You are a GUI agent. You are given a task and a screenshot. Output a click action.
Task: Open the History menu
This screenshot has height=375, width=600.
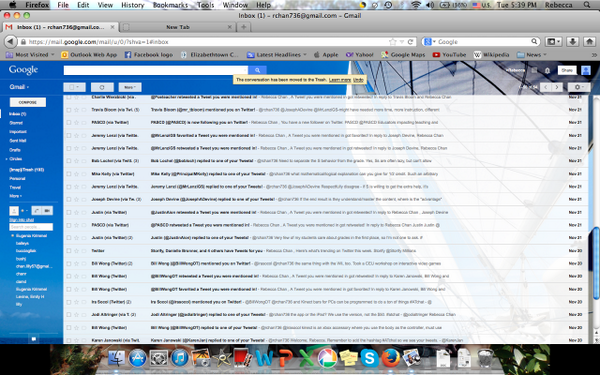tap(132, 5)
